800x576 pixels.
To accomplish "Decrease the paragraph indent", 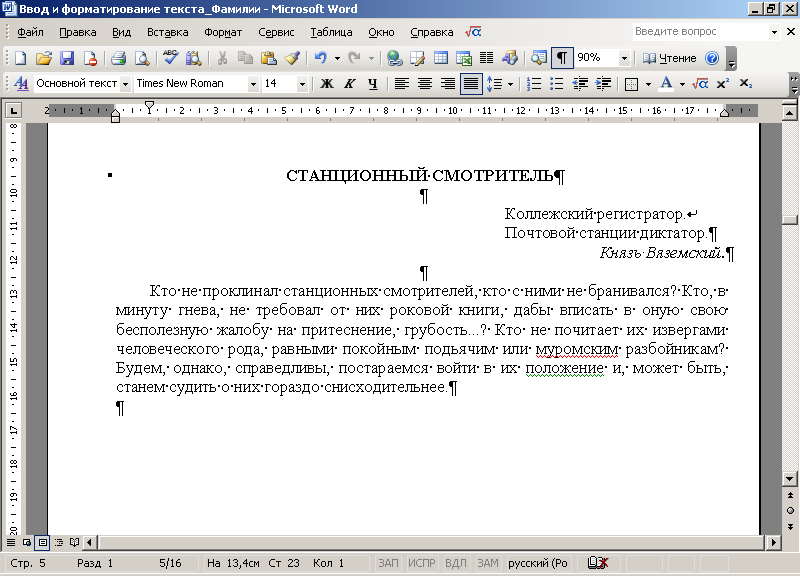I will (x=580, y=84).
